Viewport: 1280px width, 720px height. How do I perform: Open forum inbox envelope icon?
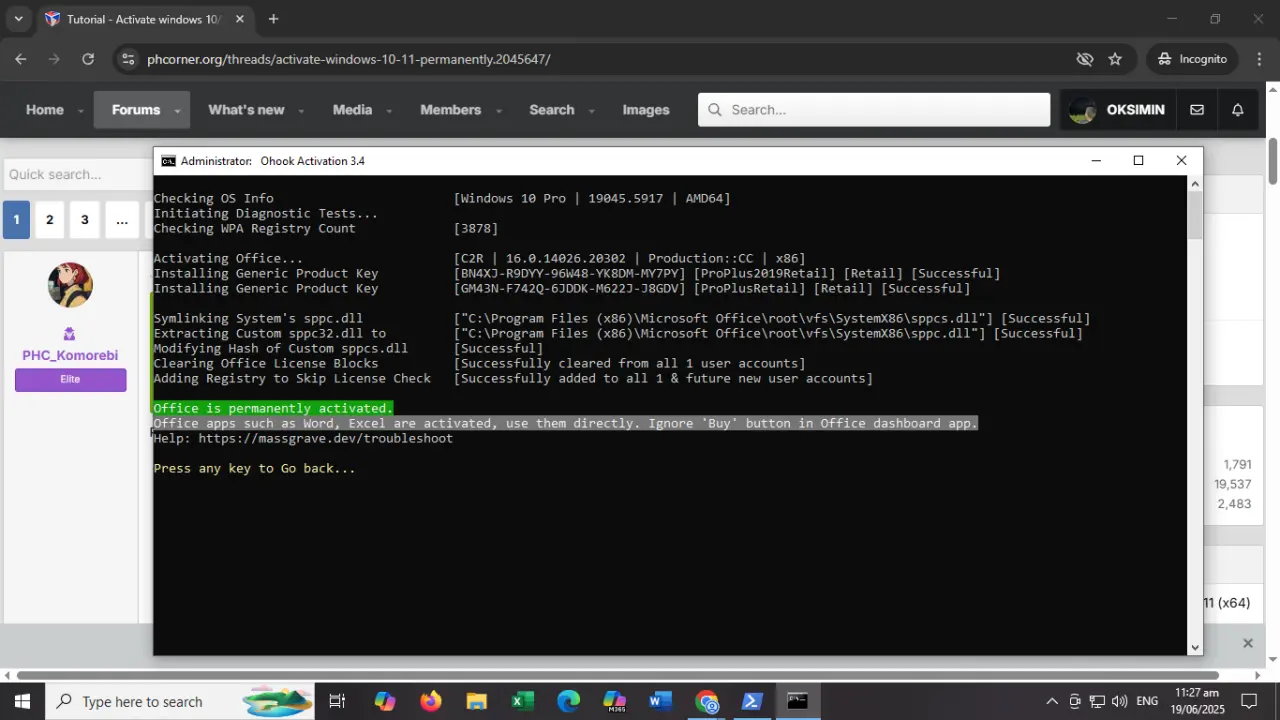pos(1197,110)
